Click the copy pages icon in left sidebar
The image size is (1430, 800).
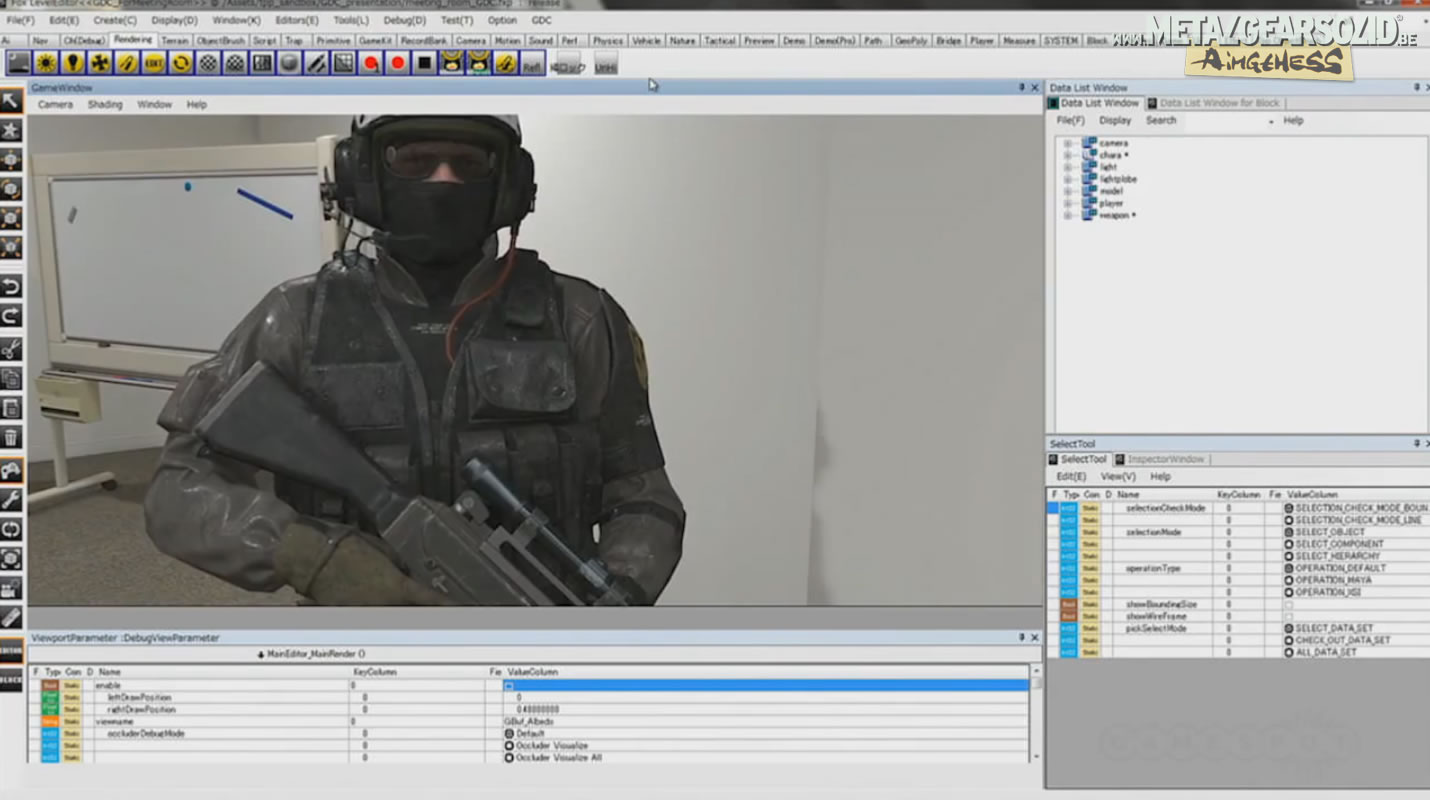coord(12,378)
